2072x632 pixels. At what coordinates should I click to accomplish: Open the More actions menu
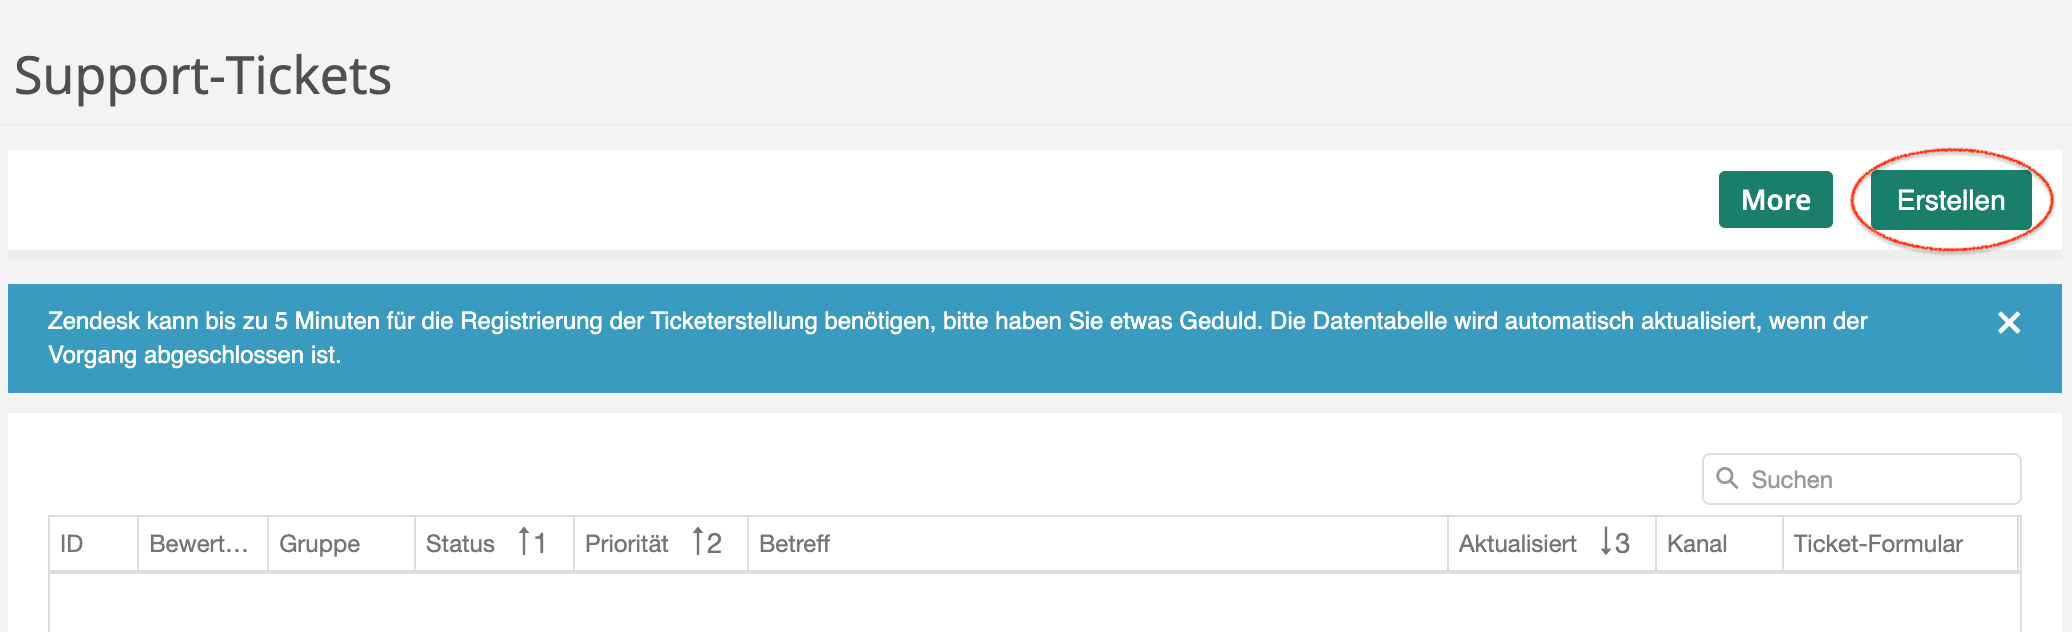[x=1775, y=200]
